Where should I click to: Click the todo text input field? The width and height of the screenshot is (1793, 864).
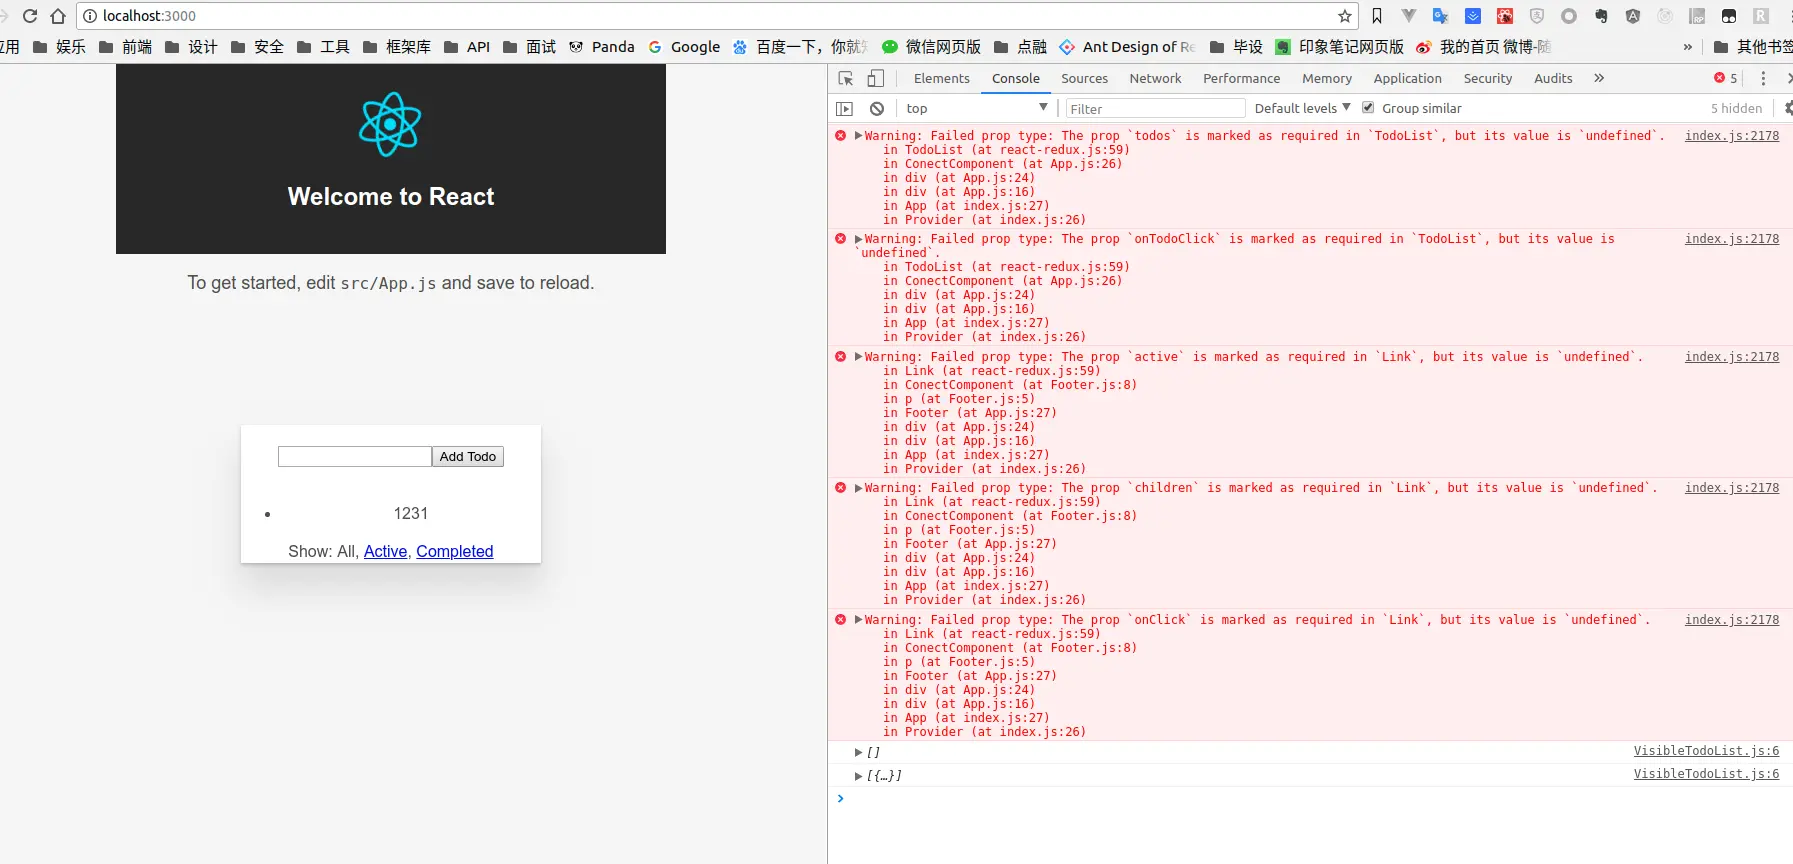coord(354,457)
